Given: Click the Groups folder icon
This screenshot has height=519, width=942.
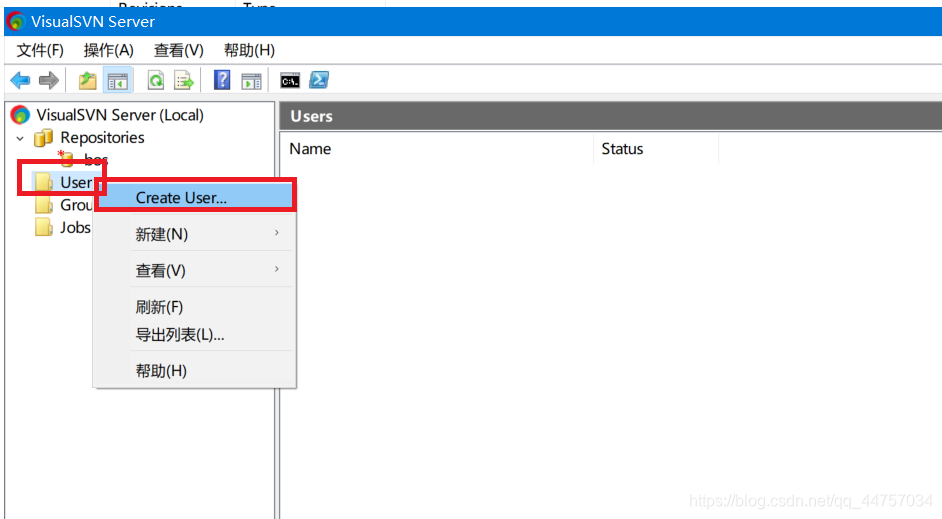Looking at the screenshot, I should (44, 205).
